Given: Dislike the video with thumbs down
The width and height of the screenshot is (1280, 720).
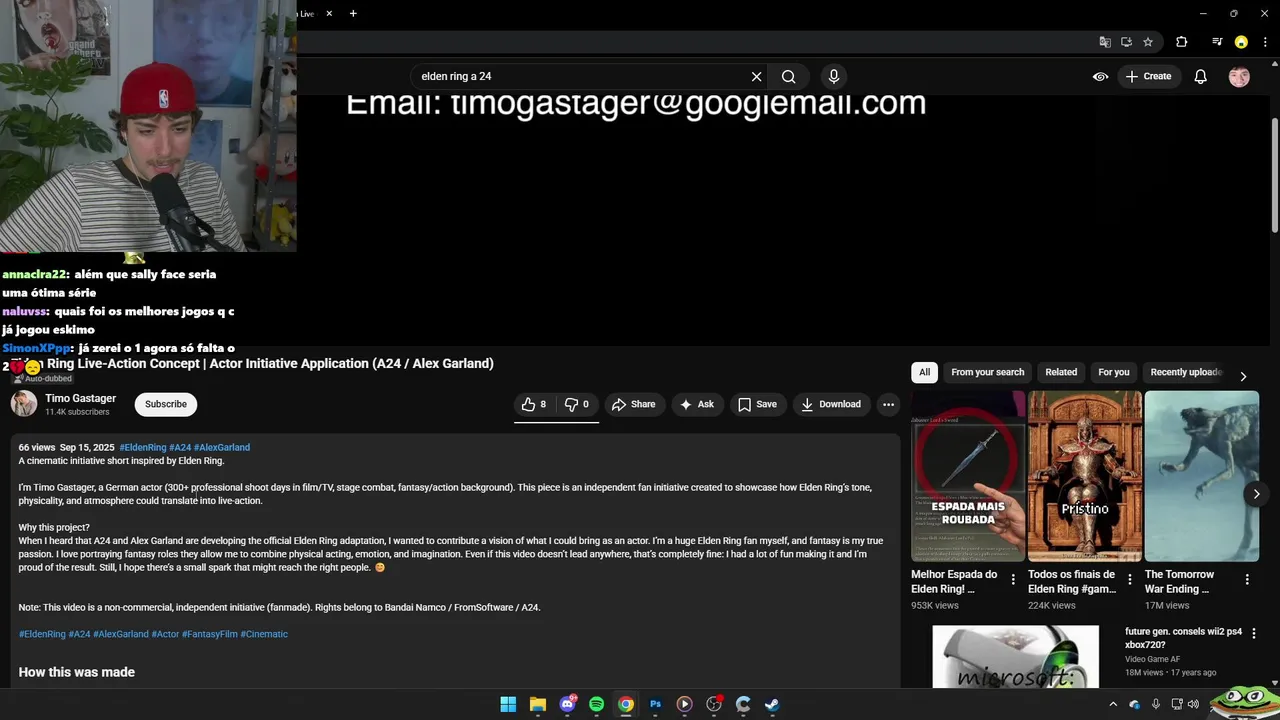Looking at the screenshot, I should click(577, 404).
